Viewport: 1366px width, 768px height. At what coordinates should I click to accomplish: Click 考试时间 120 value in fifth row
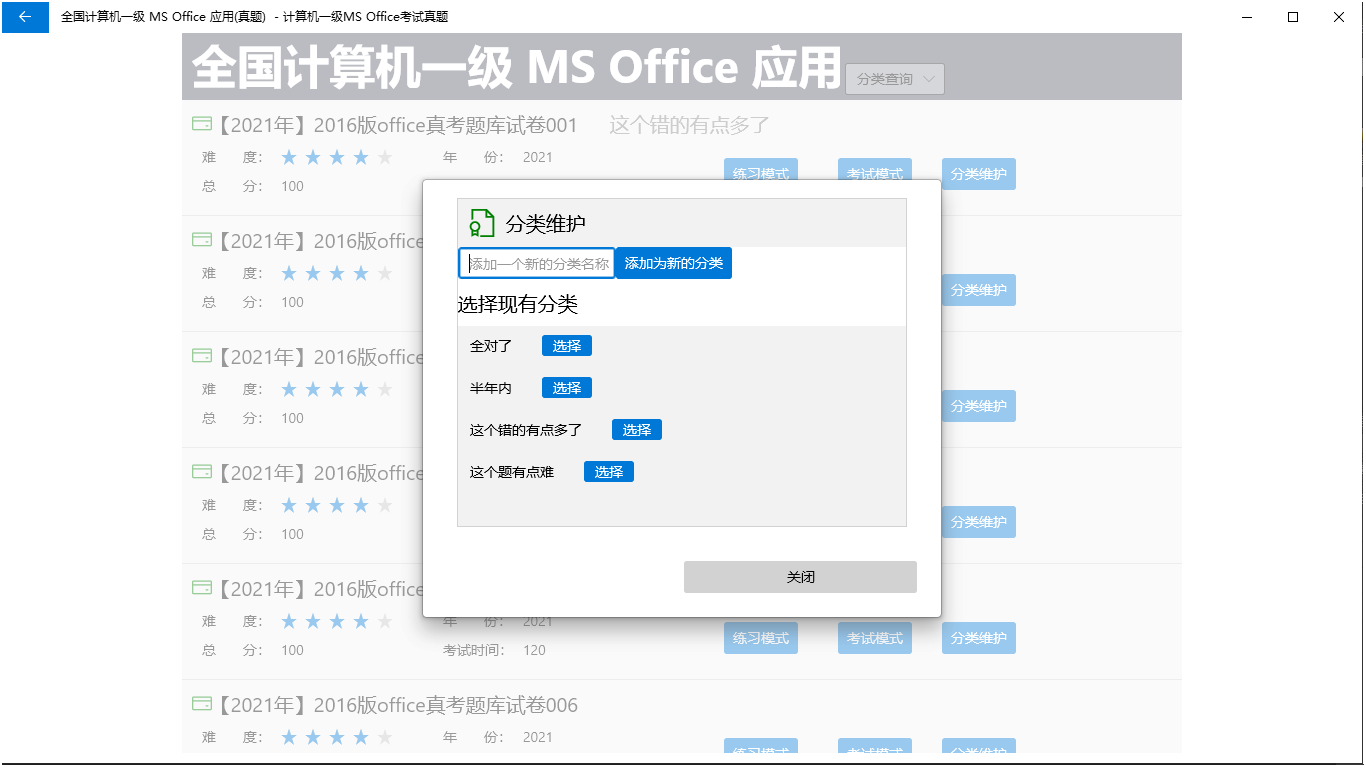[535, 650]
